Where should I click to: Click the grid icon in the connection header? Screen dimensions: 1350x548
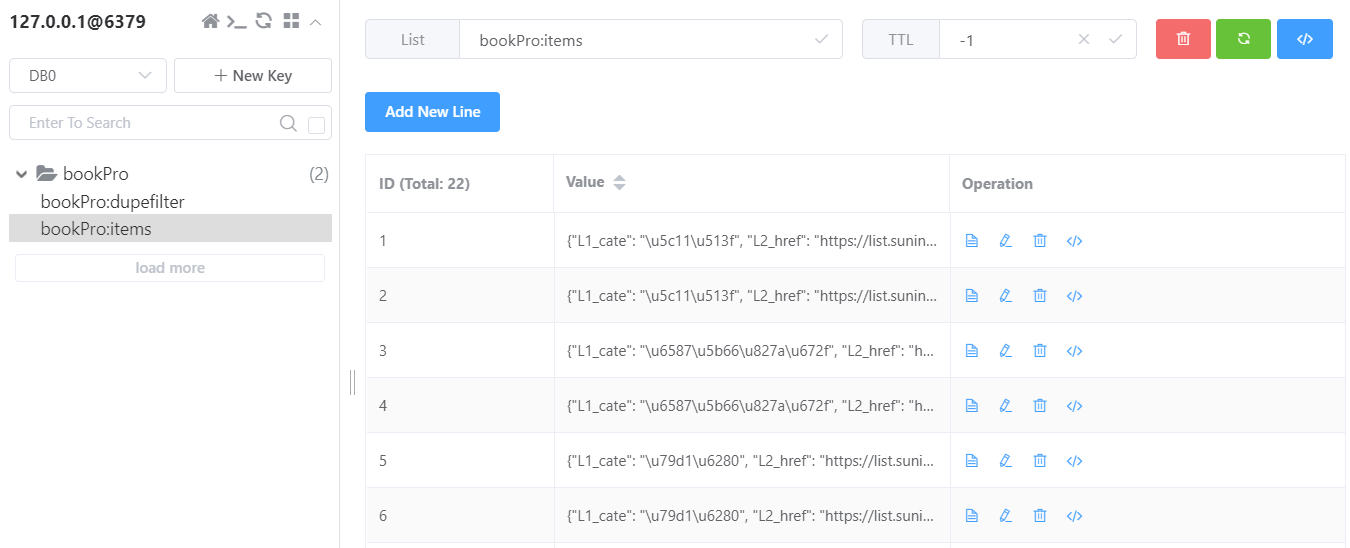[x=291, y=21]
